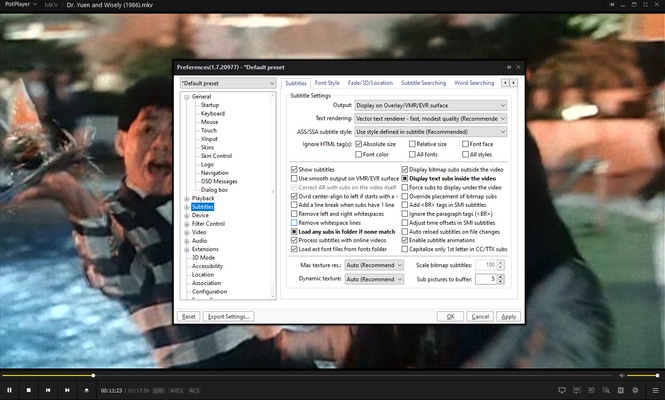665x400 pixels.
Task: Click the Sub pictures to buffer field
Action: 486,279
